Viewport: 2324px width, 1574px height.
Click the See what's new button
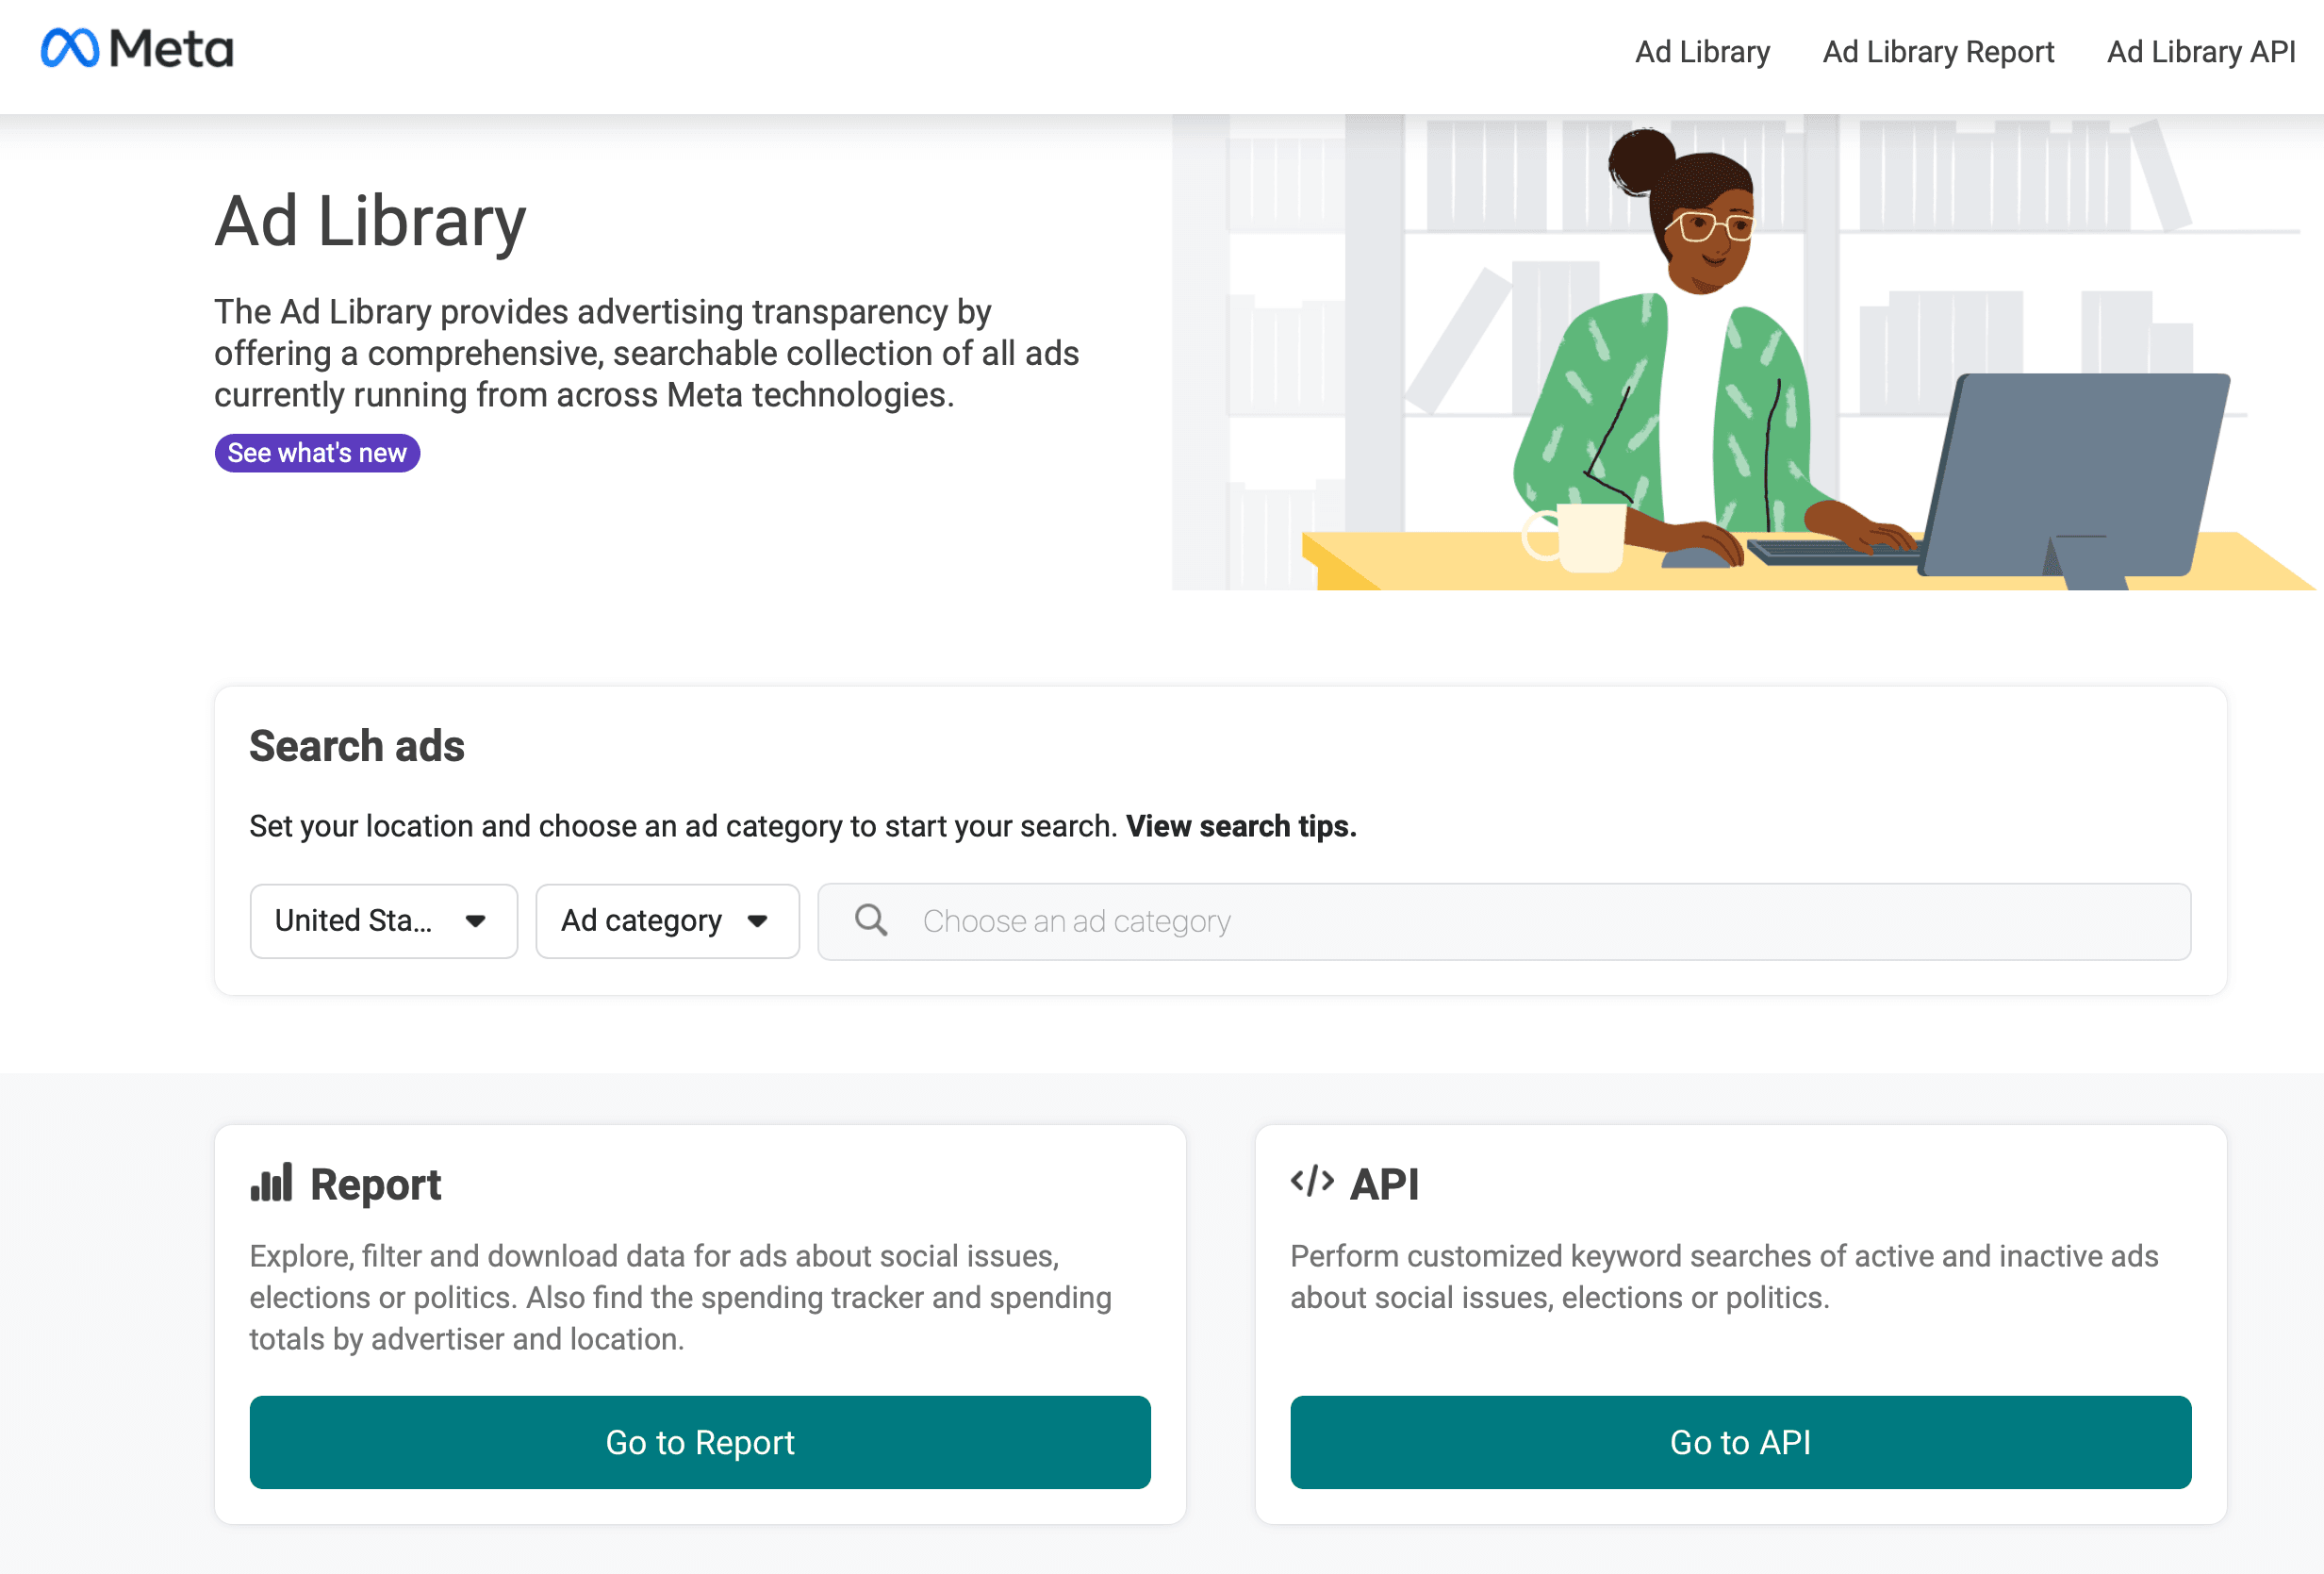click(x=316, y=454)
